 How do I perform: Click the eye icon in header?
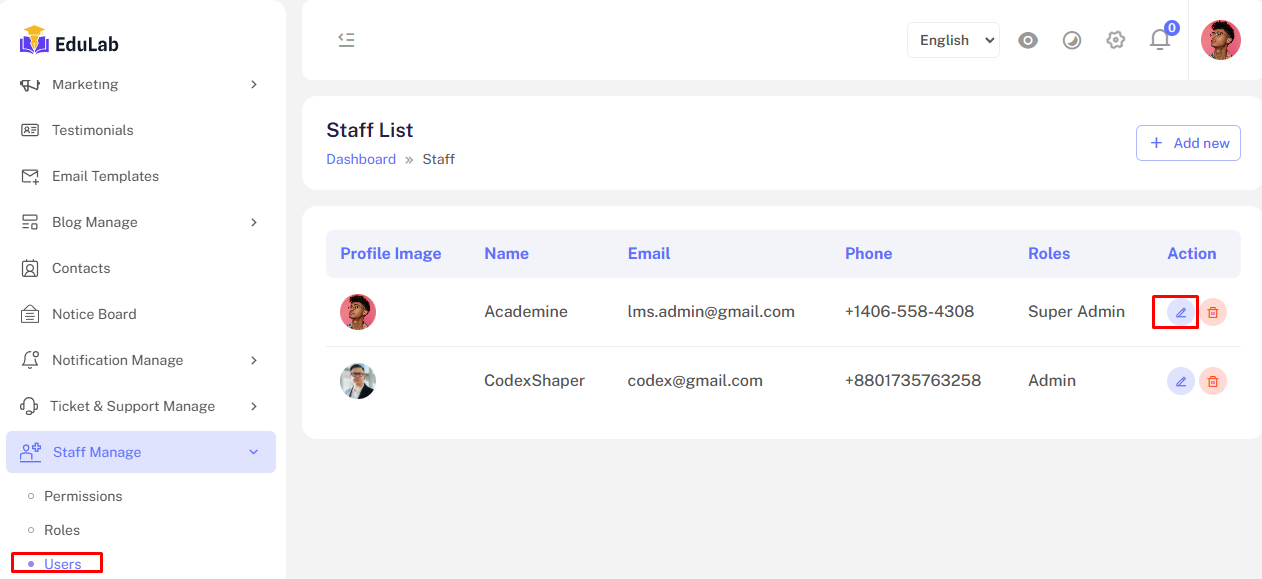click(x=1027, y=40)
